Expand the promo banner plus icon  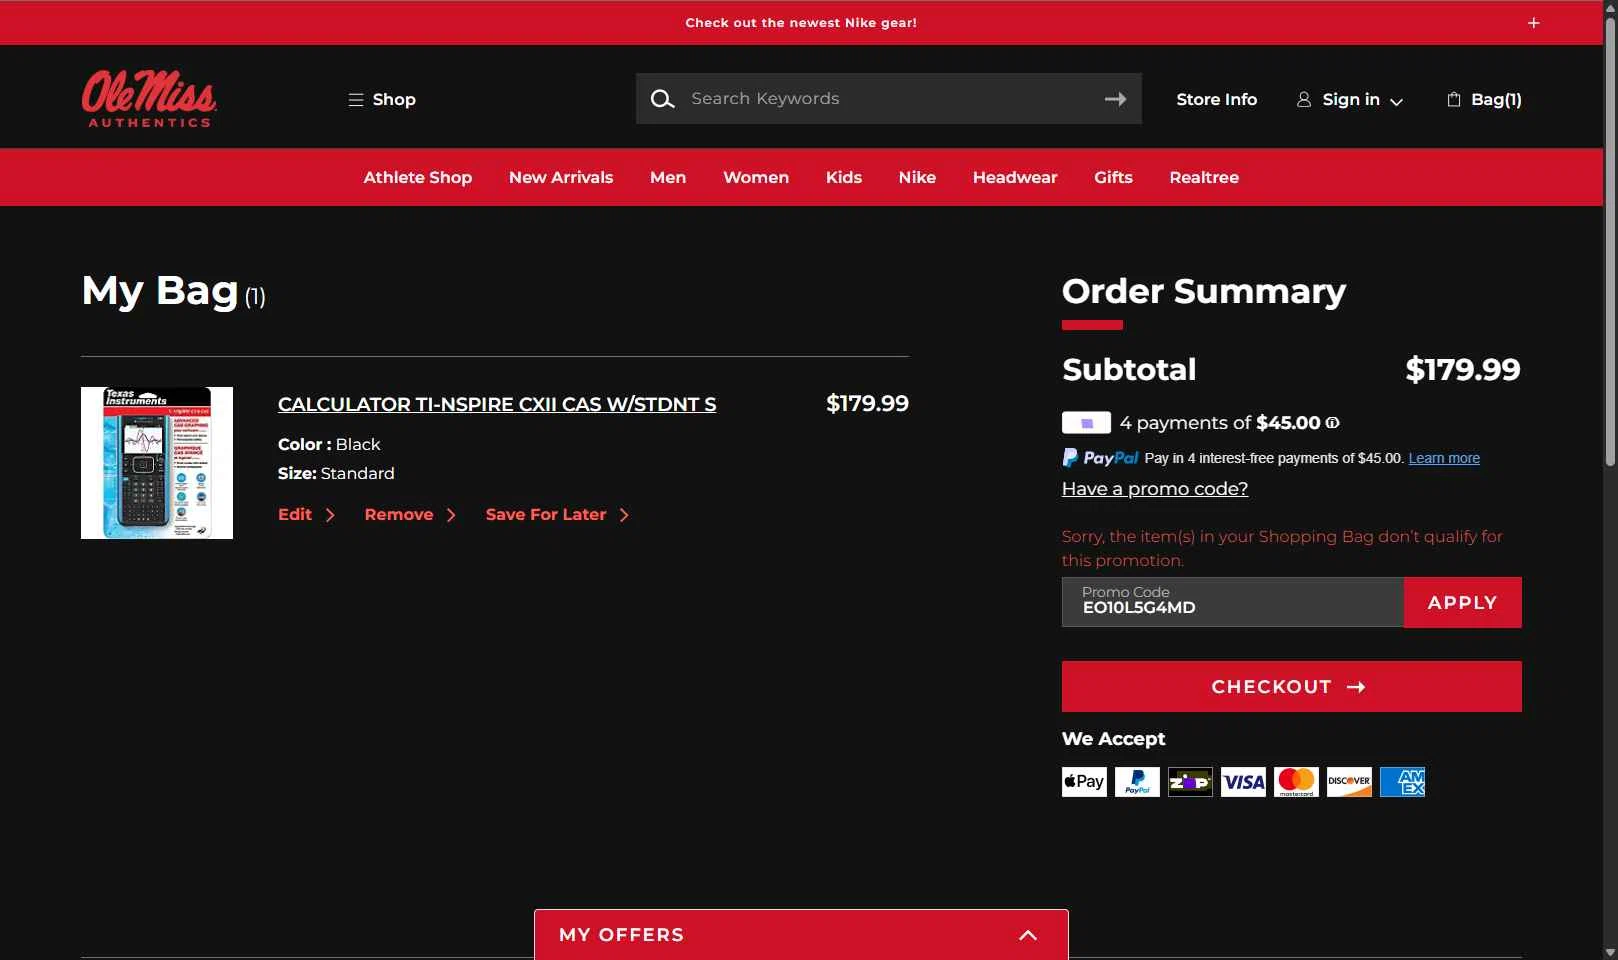click(1533, 23)
